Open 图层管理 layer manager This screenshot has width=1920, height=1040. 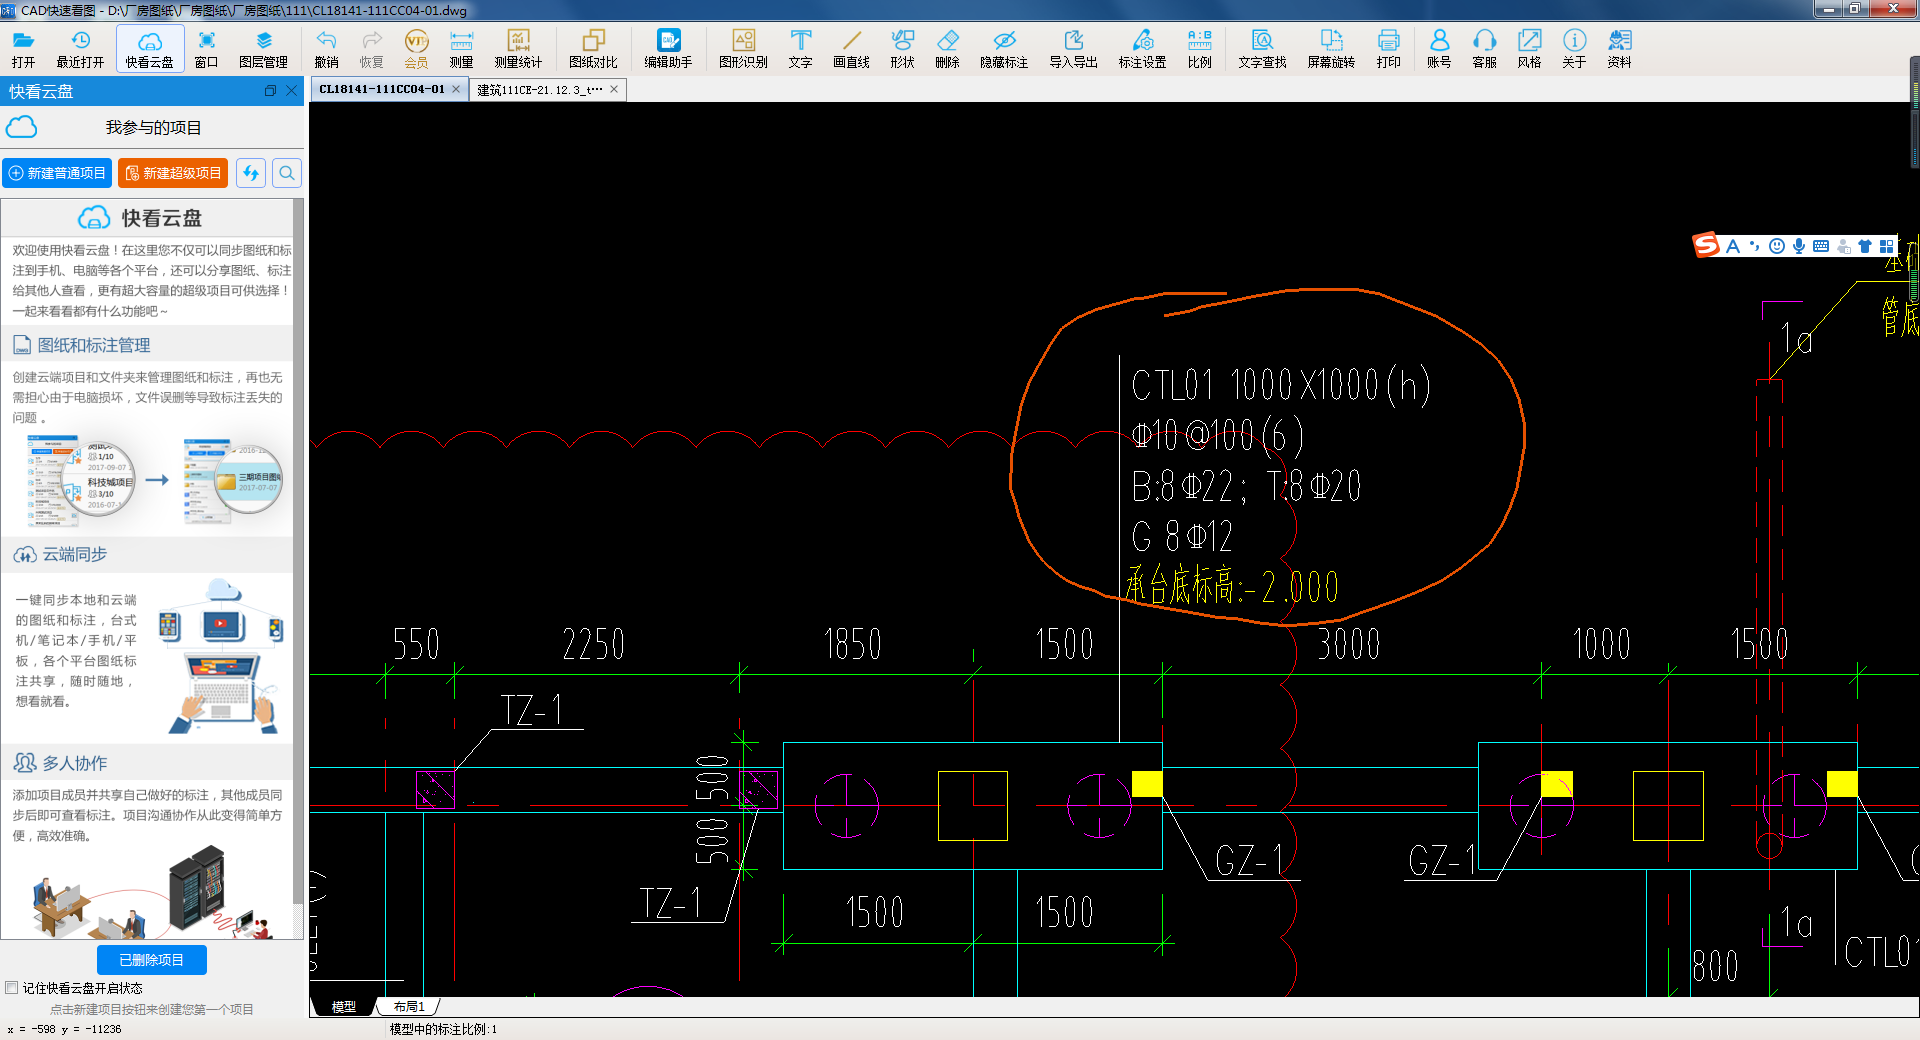tap(264, 48)
